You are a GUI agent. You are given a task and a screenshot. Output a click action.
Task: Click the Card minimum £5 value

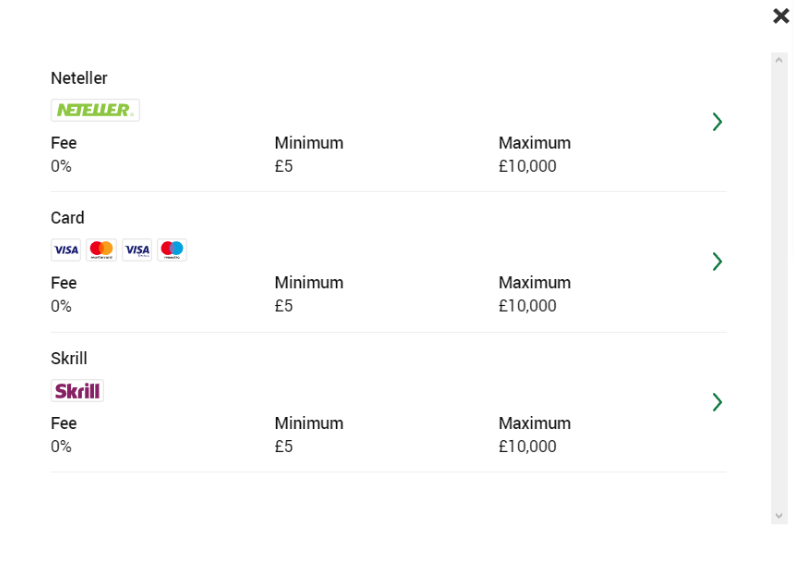coord(284,306)
